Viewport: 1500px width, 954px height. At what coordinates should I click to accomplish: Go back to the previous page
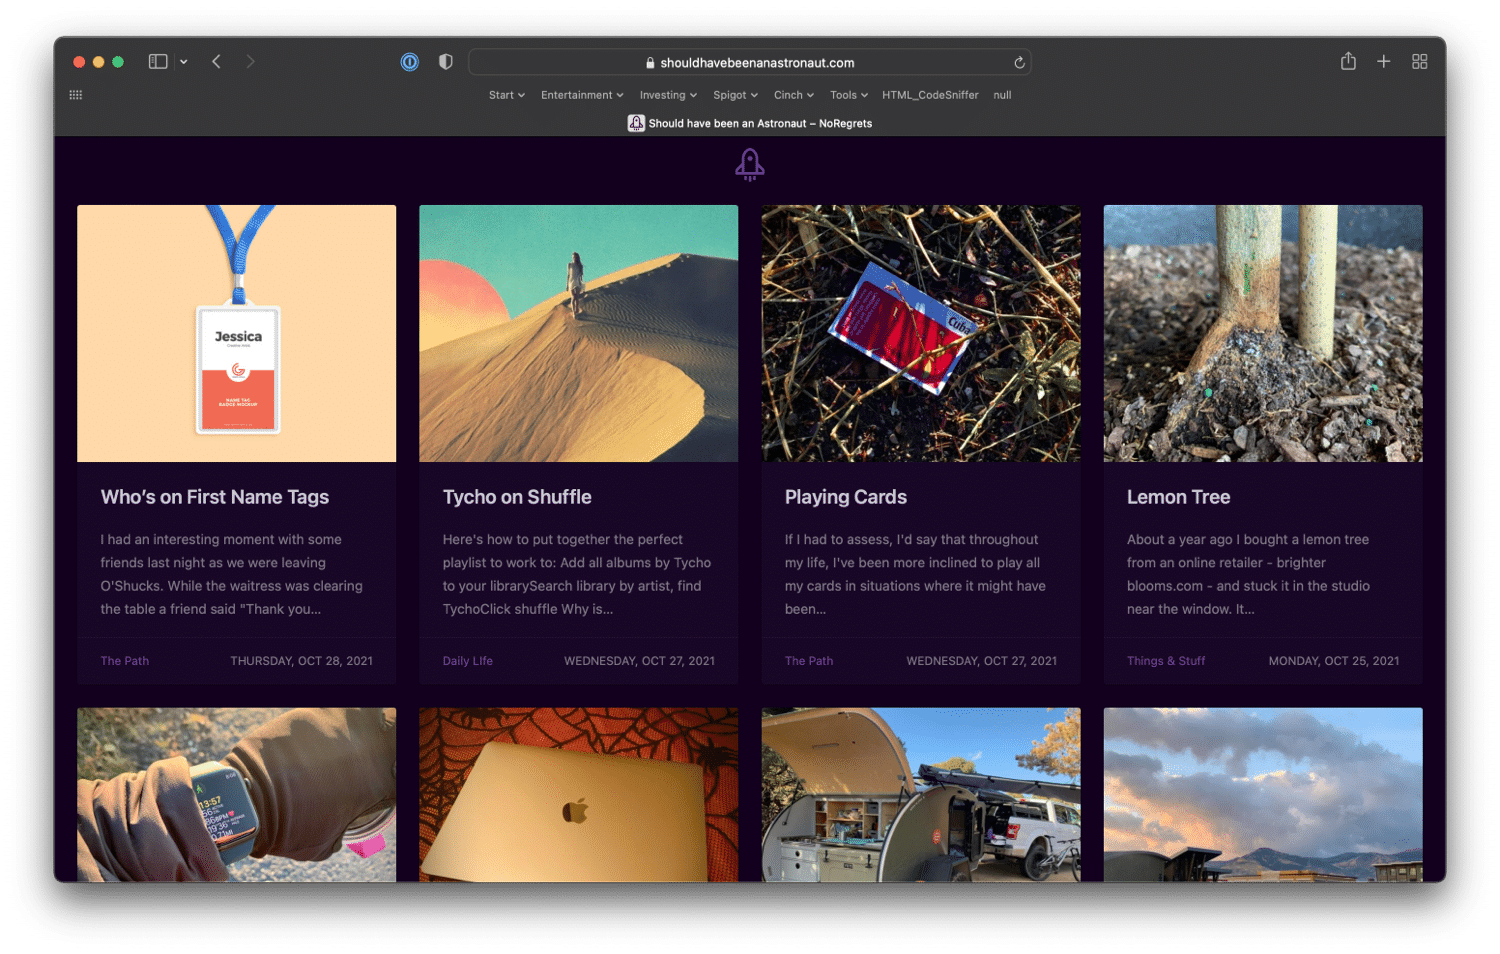[x=216, y=62]
